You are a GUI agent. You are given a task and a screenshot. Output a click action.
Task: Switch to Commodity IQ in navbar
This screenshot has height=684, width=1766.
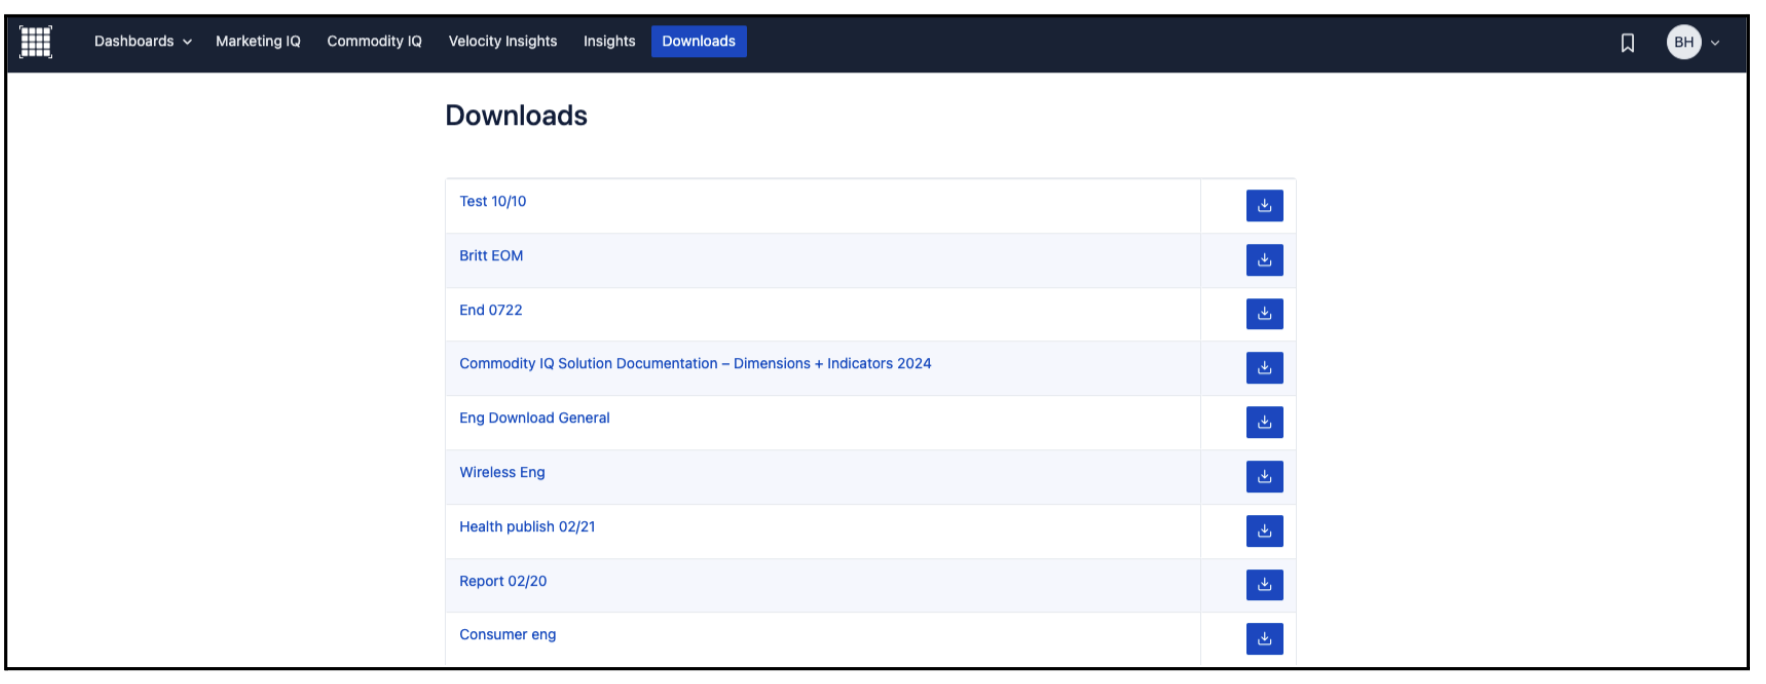point(374,42)
